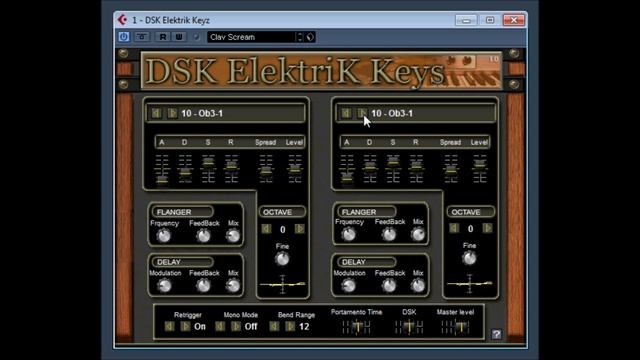Click the Portamento Time slider
The height and width of the screenshot is (360, 640).
pyautogui.click(x=356, y=327)
